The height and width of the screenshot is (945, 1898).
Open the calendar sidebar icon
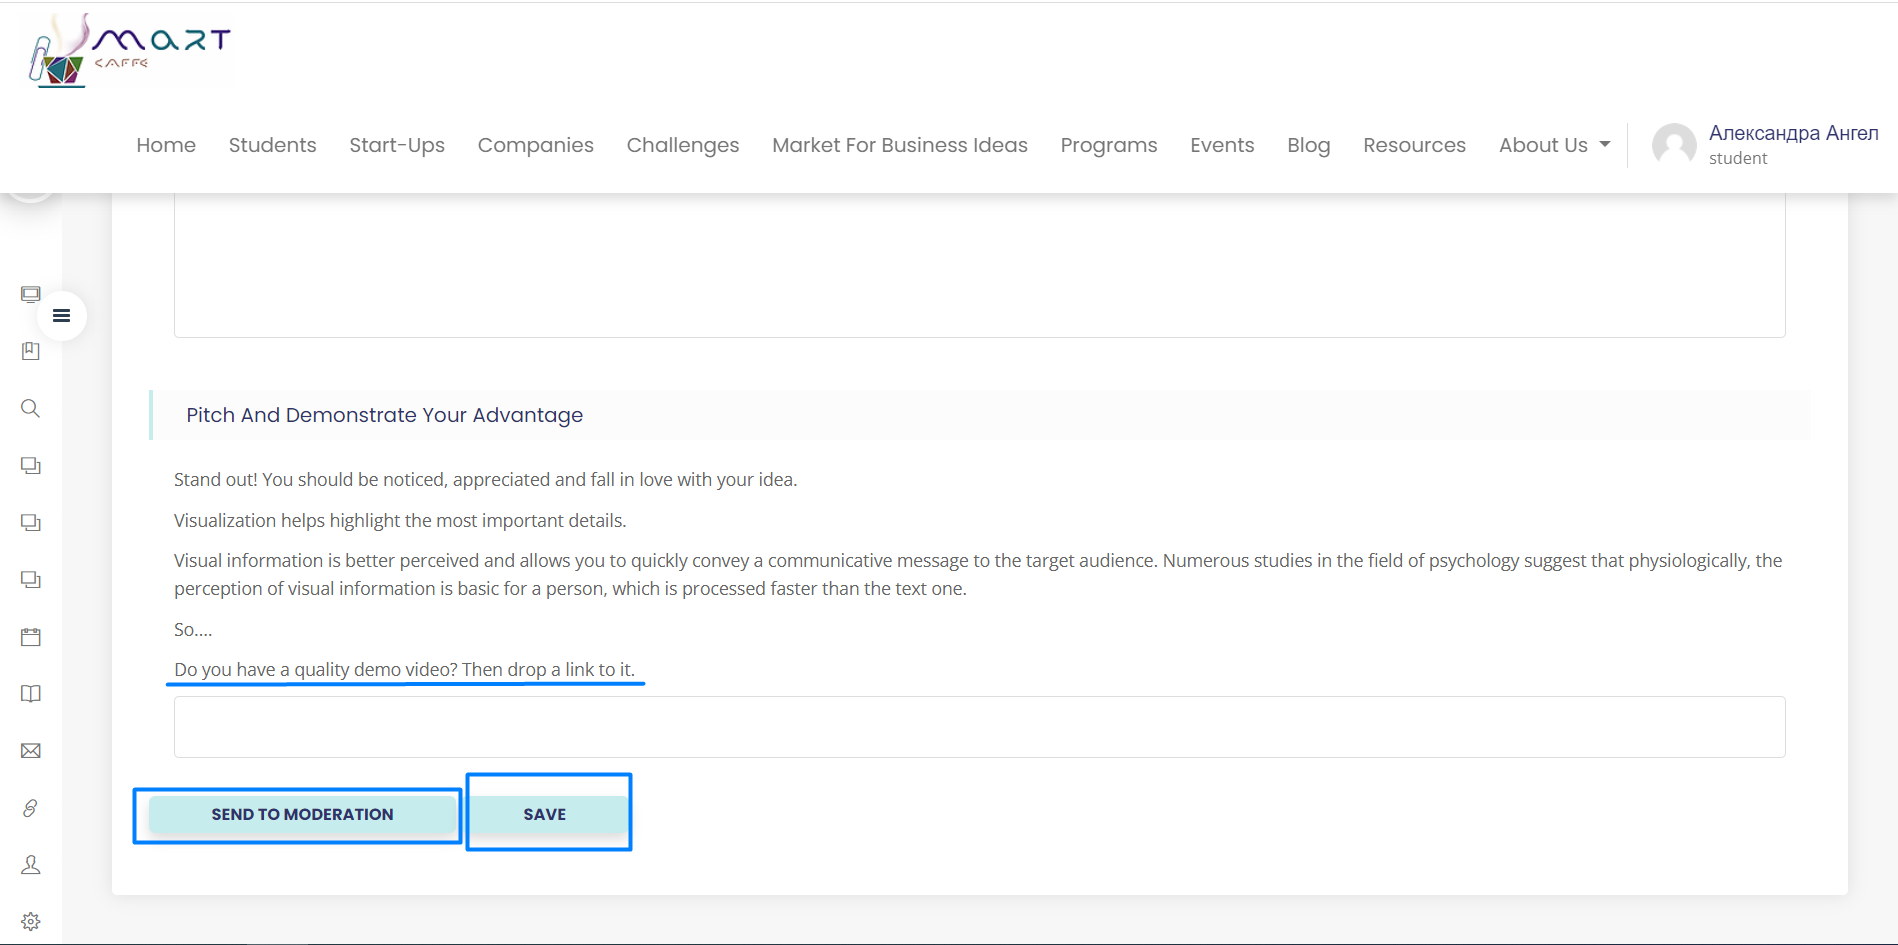coord(31,637)
